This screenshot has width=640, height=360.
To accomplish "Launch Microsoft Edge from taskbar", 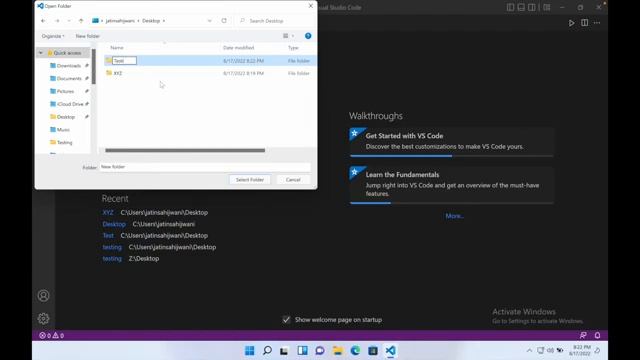I will (355, 351).
